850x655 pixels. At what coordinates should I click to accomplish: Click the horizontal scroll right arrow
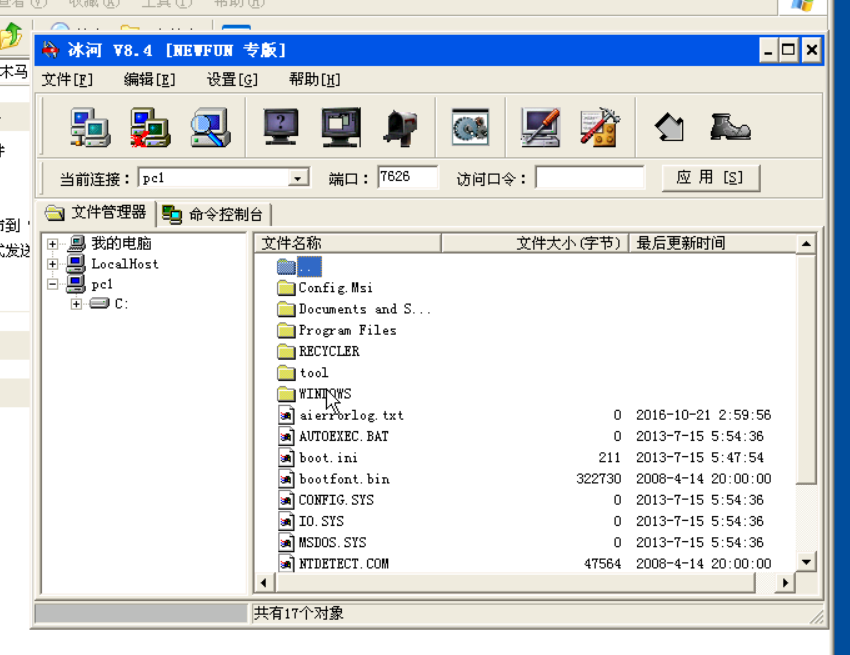pos(785,583)
